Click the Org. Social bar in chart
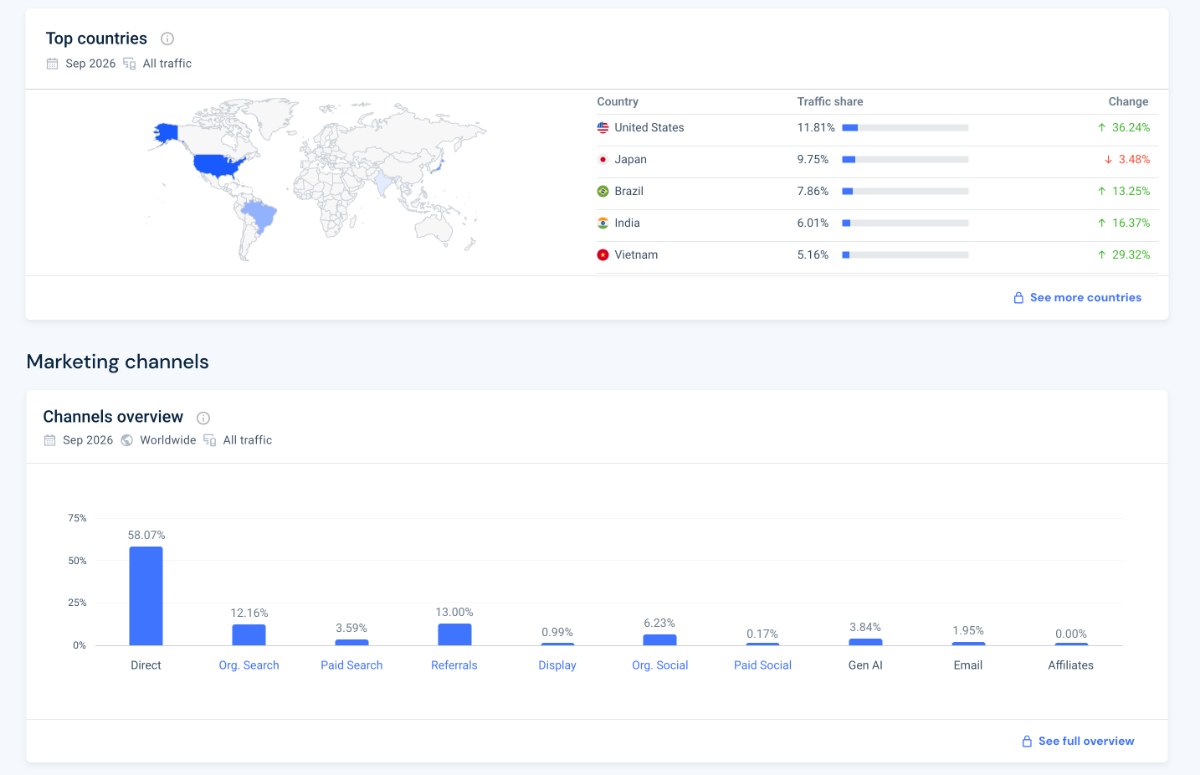The height and width of the screenshot is (775, 1200). coord(660,640)
